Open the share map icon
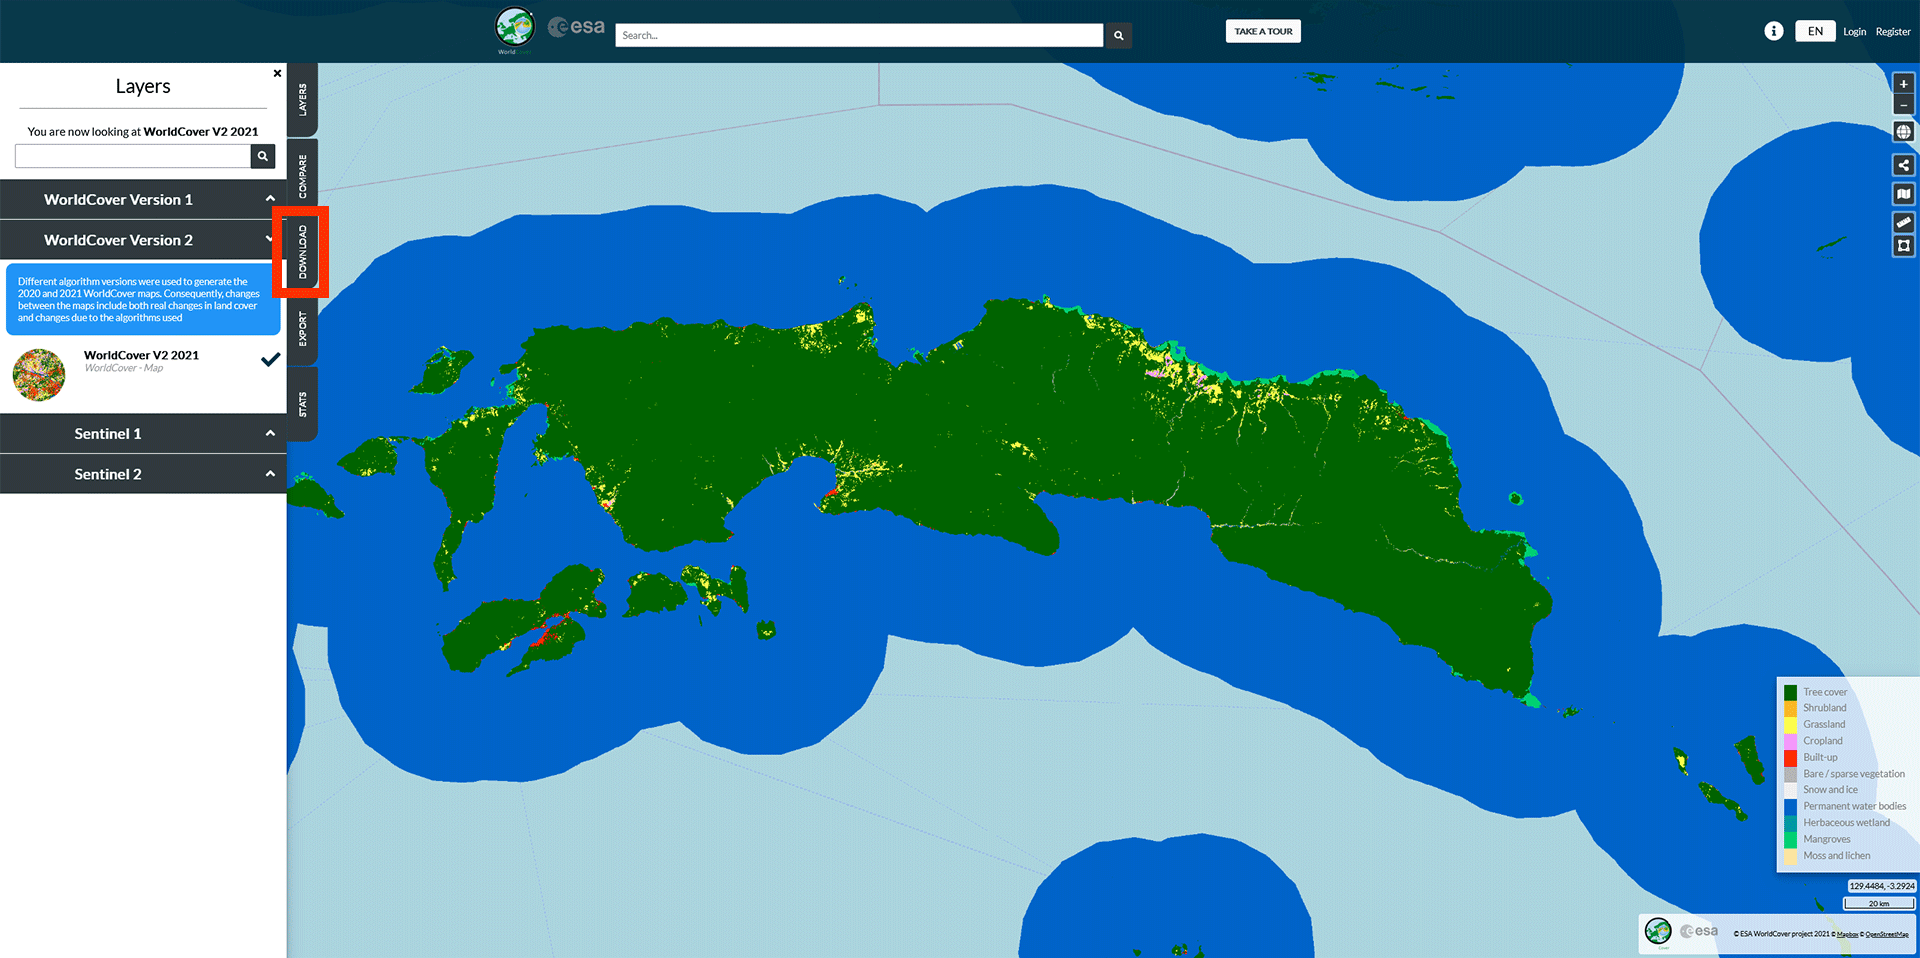The width and height of the screenshot is (1920, 958). coord(1903,165)
